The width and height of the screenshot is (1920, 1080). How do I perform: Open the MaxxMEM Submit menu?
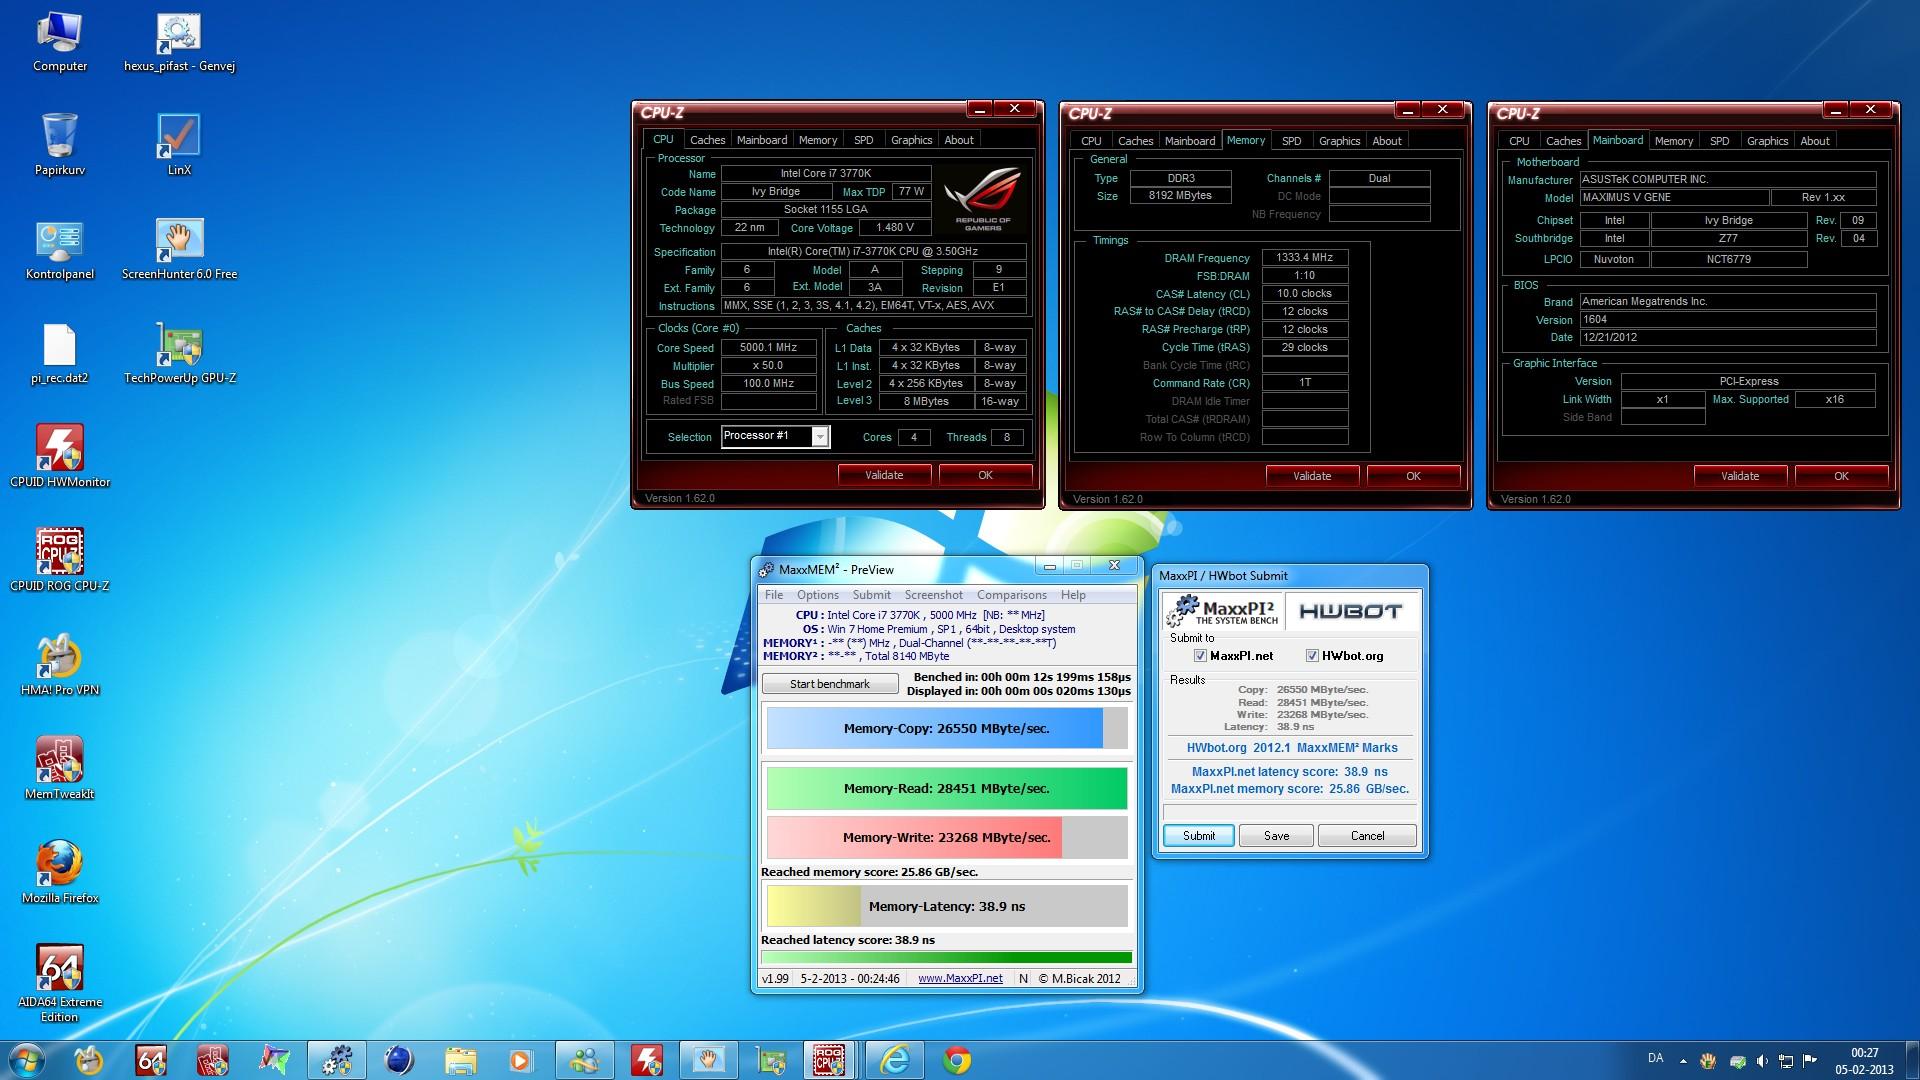[871, 595]
